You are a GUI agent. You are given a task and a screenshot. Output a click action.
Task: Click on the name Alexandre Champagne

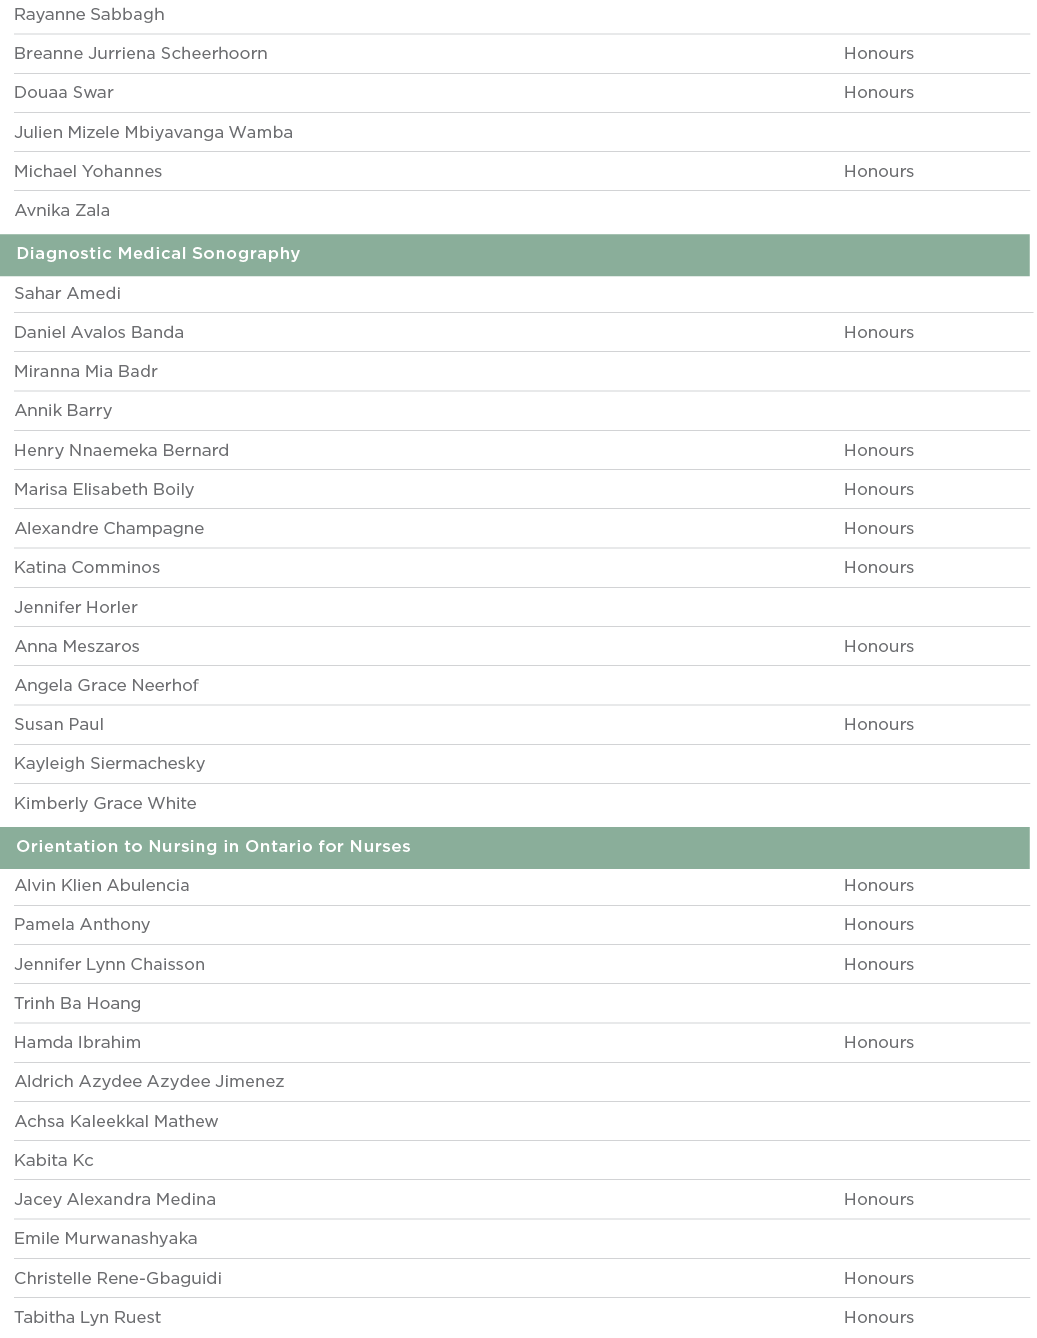point(109,529)
